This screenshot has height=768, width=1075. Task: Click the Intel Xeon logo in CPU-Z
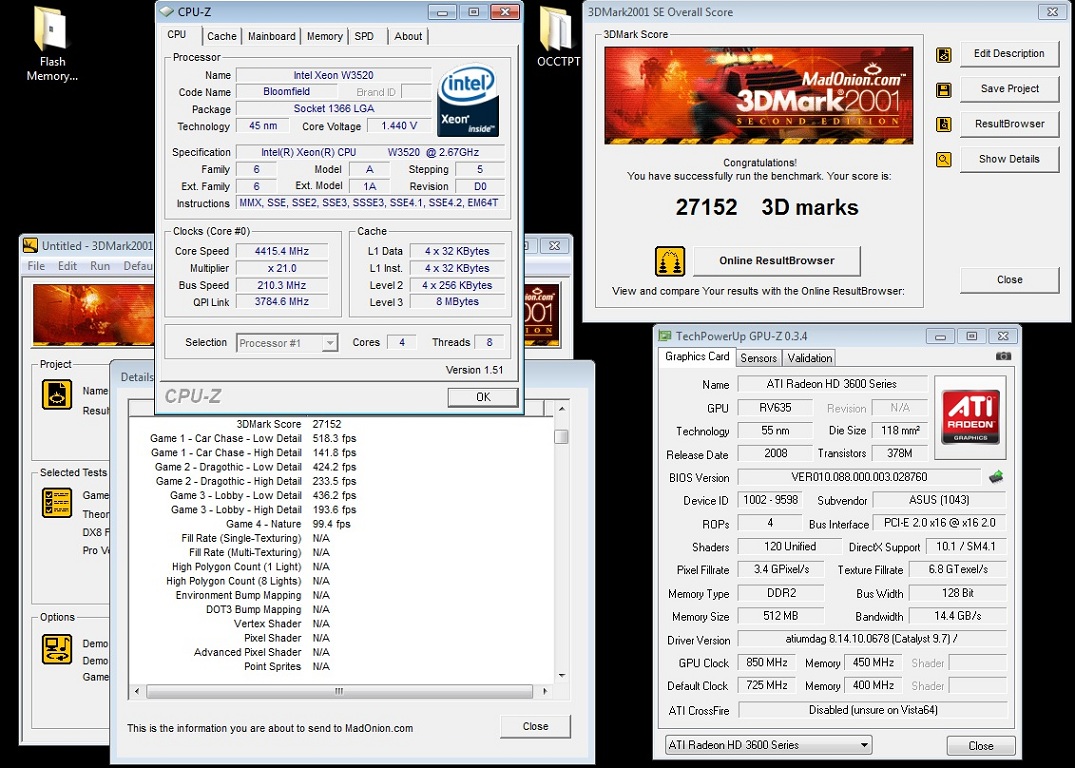[x=468, y=101]
